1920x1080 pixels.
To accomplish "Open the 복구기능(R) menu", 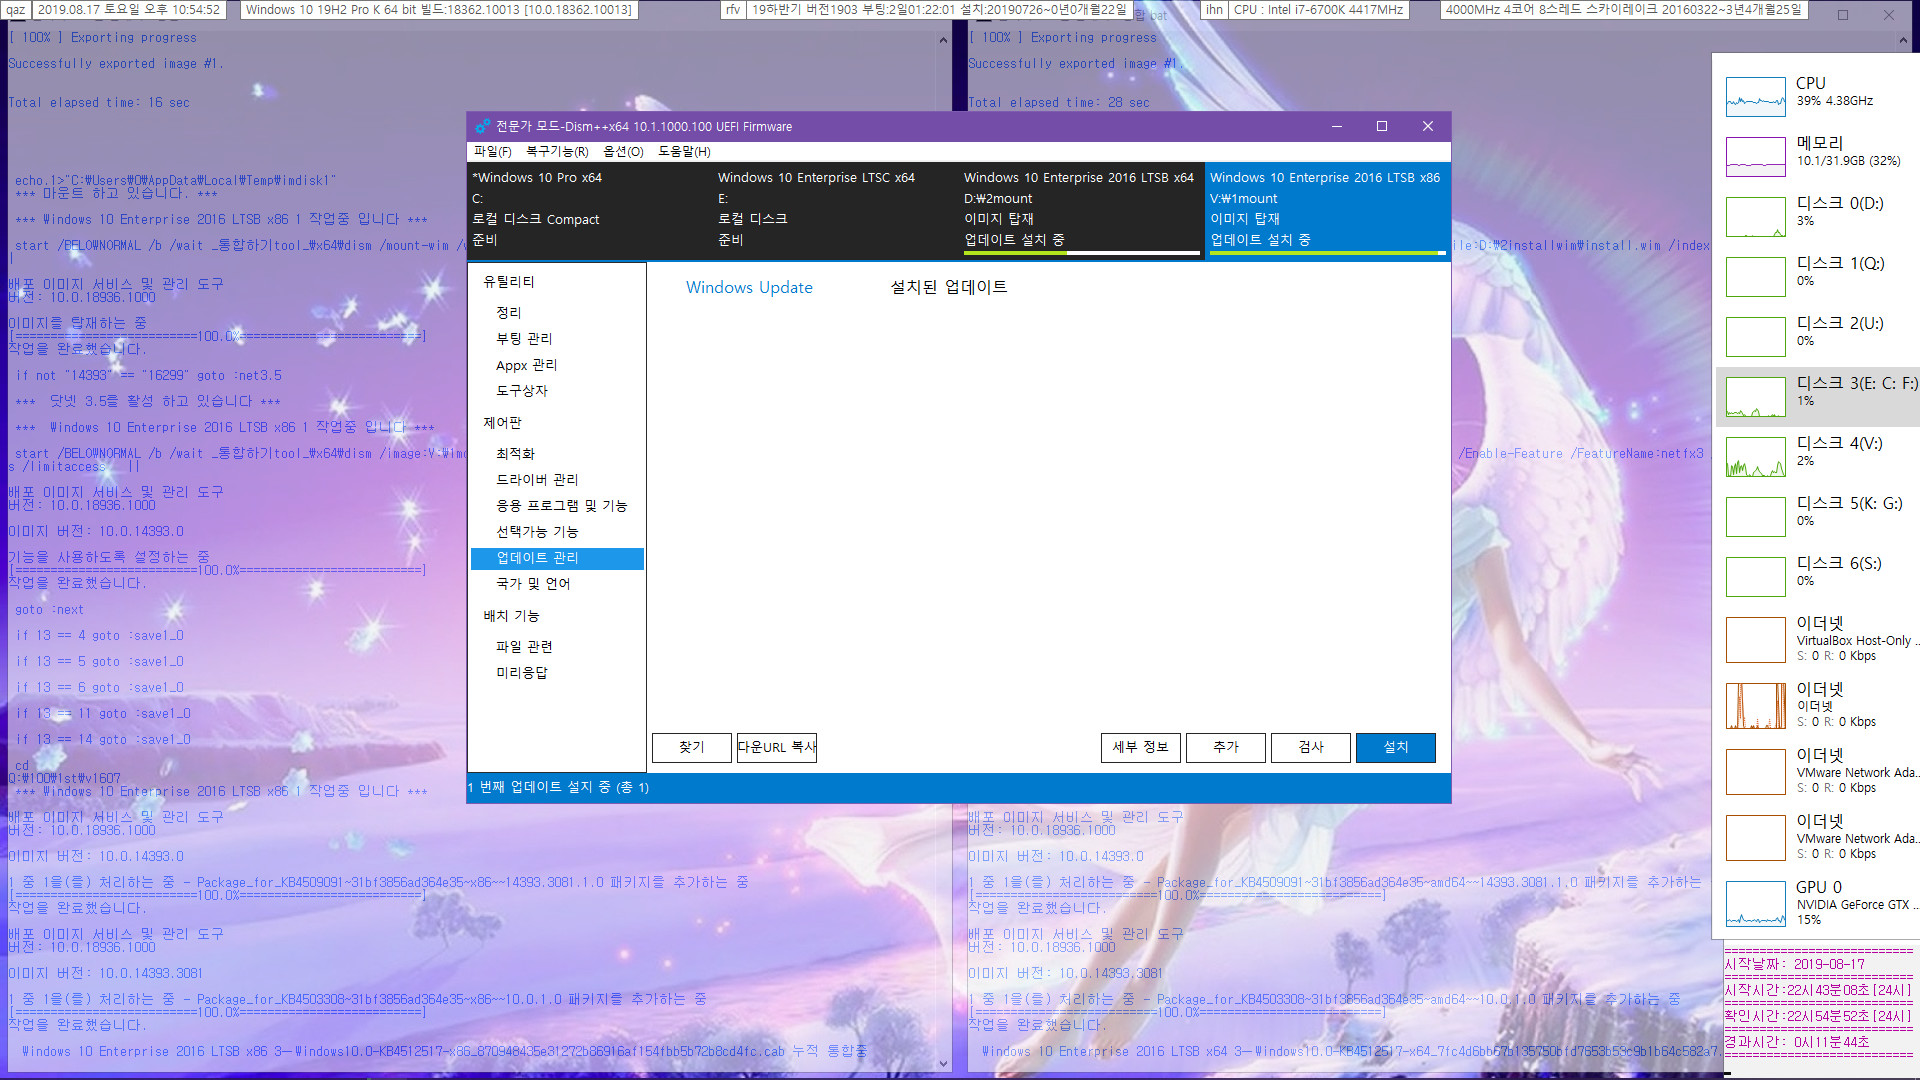I will tap(557, 151).
